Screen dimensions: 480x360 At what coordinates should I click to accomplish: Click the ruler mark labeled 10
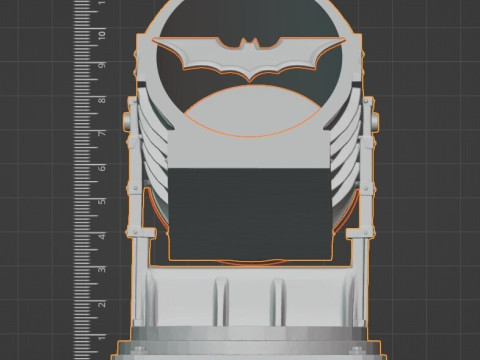pos(102,34)
